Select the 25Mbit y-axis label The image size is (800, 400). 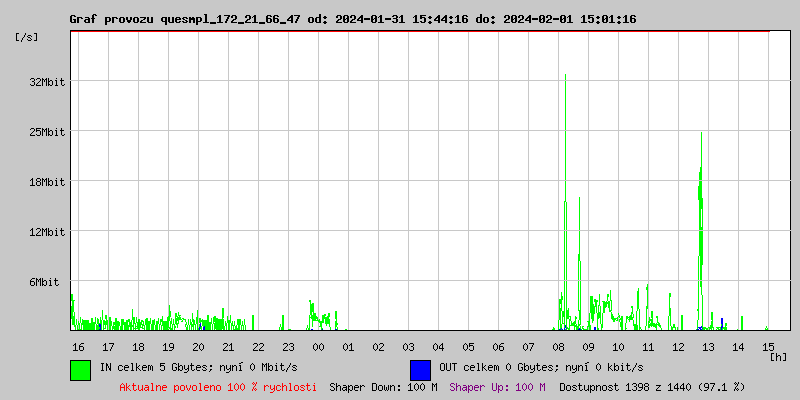coord(47,132)
